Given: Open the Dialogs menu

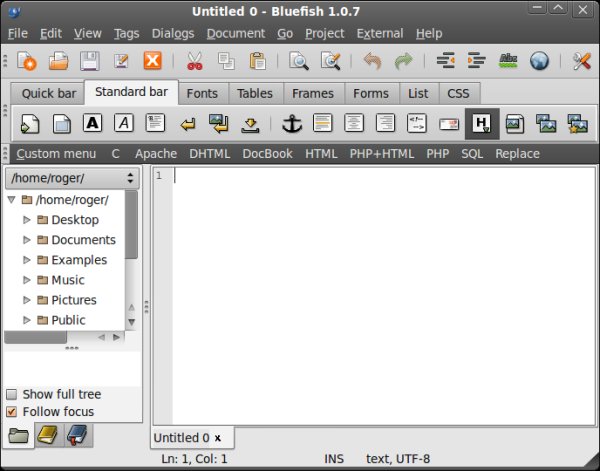Looking at the screenshot, I should point(173,34).
